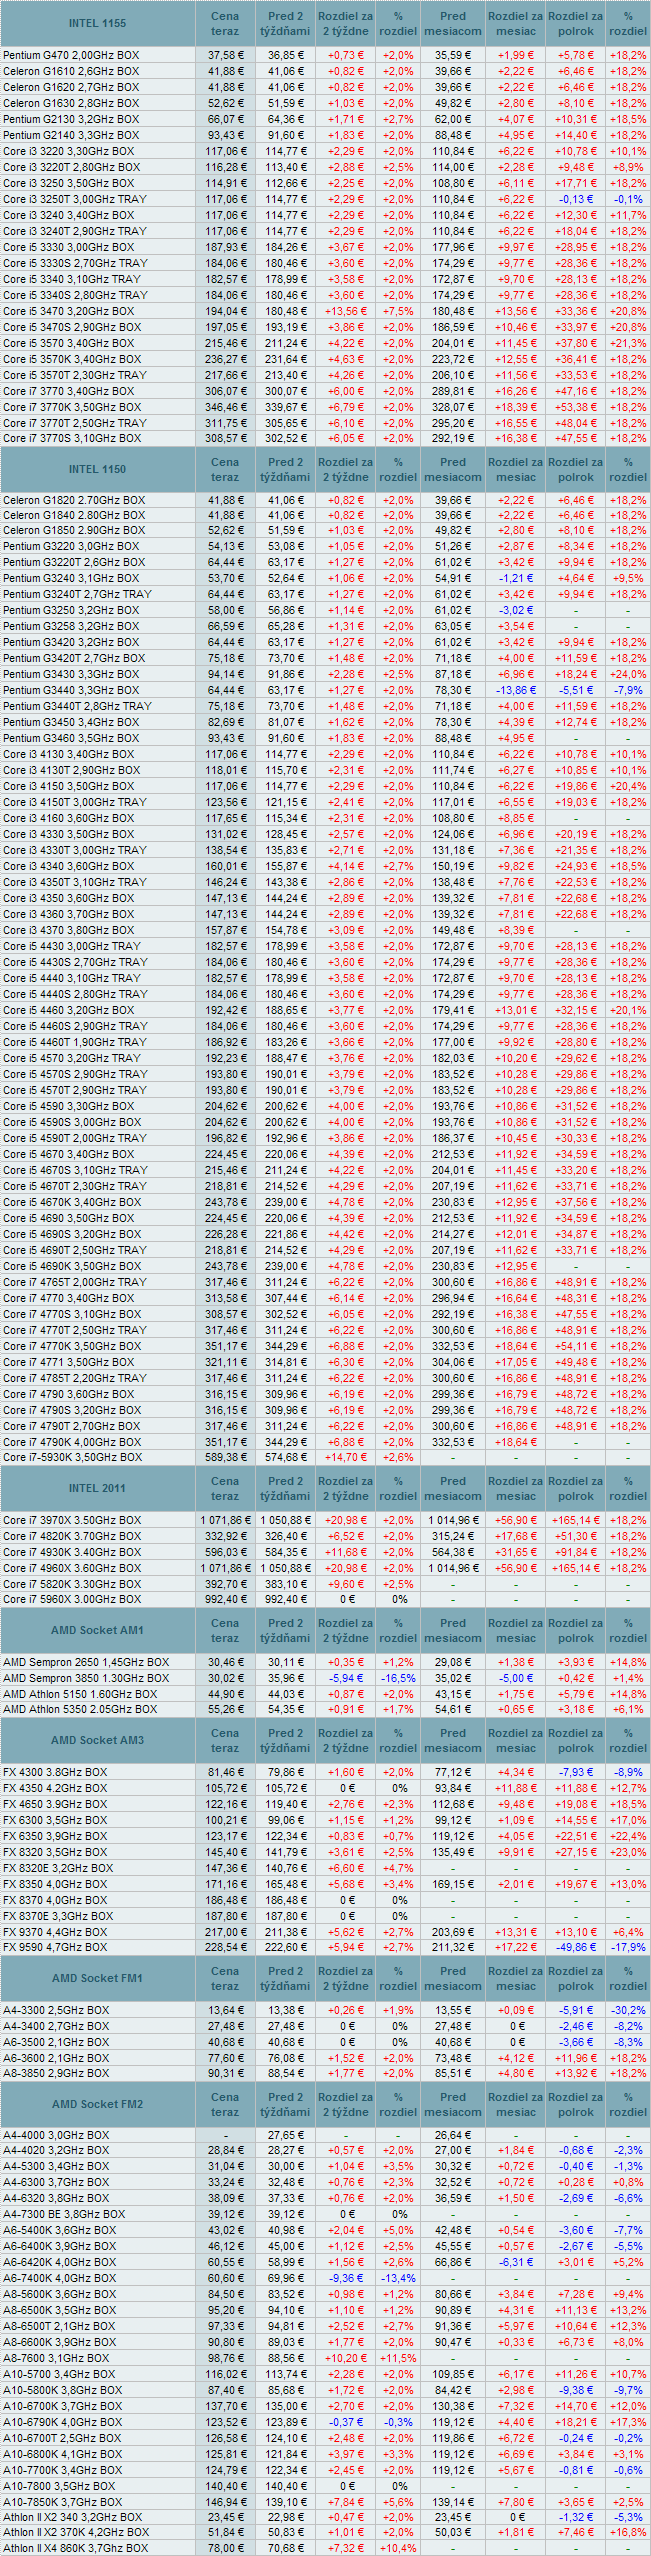Select the A4-7300 BE 3,8GHz BOX row name
This screenshot has width=651, height=2556.
tap(64, 2214)
